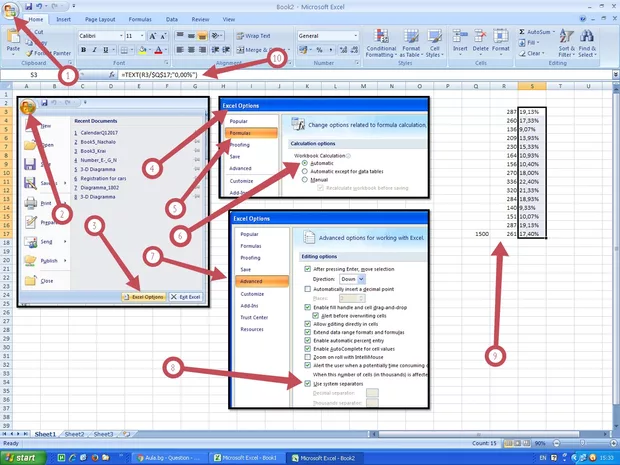Click the Zoom In plus button
The width and height of the screenshot is (620, 465).
pos(613,443)
